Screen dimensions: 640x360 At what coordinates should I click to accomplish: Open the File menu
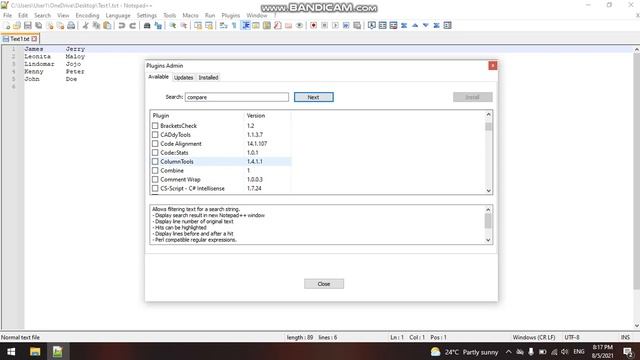coord(8,16)
